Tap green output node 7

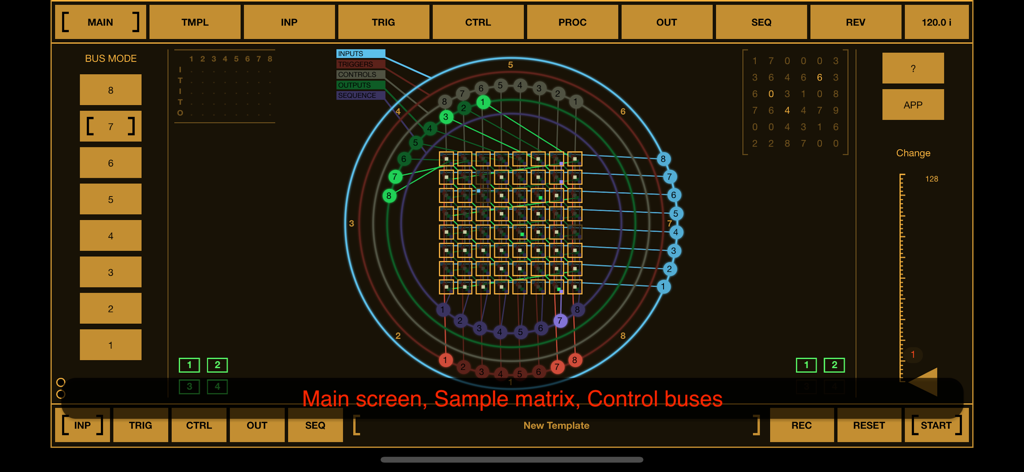click(x=394, y=176)
